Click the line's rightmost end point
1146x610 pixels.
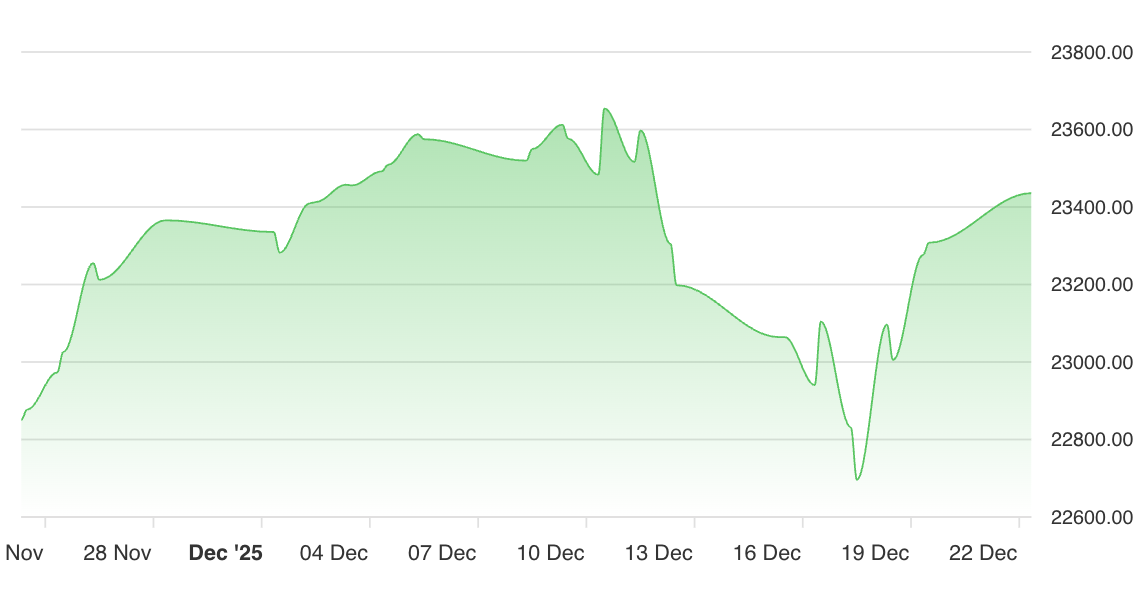(x=1030, y=193)
